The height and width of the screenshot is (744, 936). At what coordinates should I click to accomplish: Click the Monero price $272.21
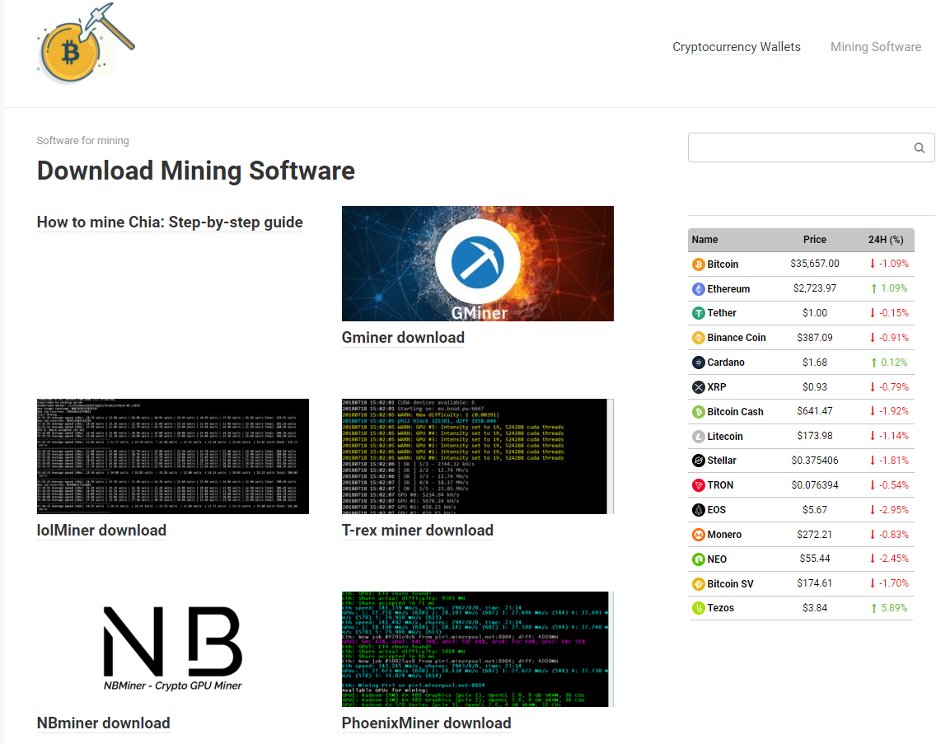point(814,534)
